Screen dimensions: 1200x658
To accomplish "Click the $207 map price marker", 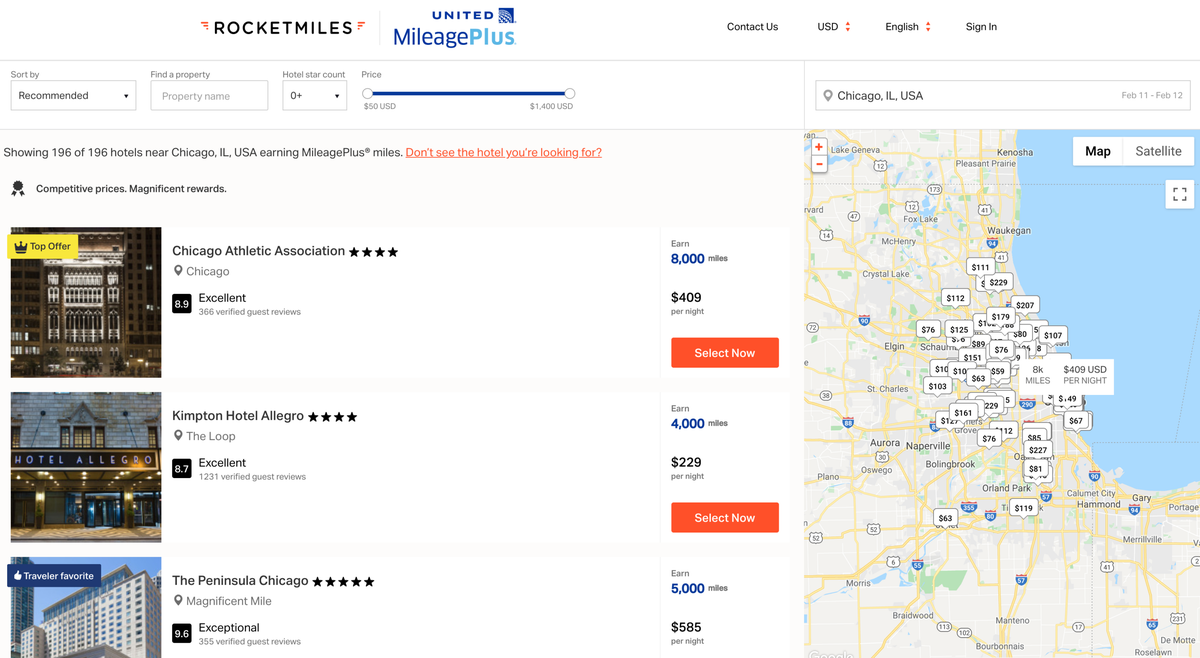I will pyautogui.click(x=1025, y=305).
